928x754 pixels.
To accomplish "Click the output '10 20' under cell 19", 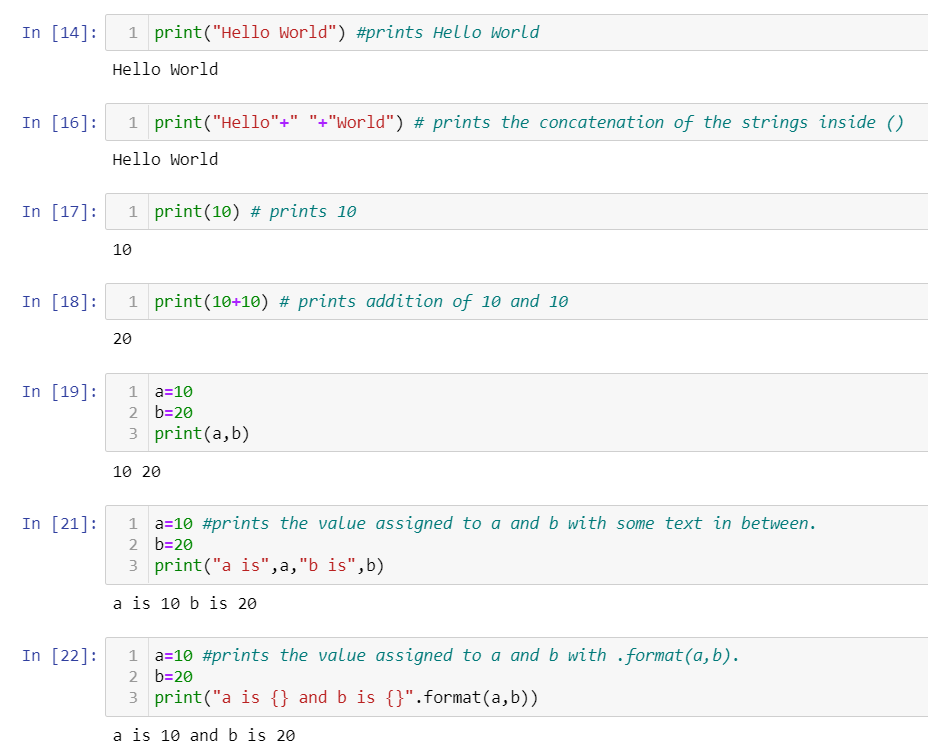I will click(x=137, y=472).
